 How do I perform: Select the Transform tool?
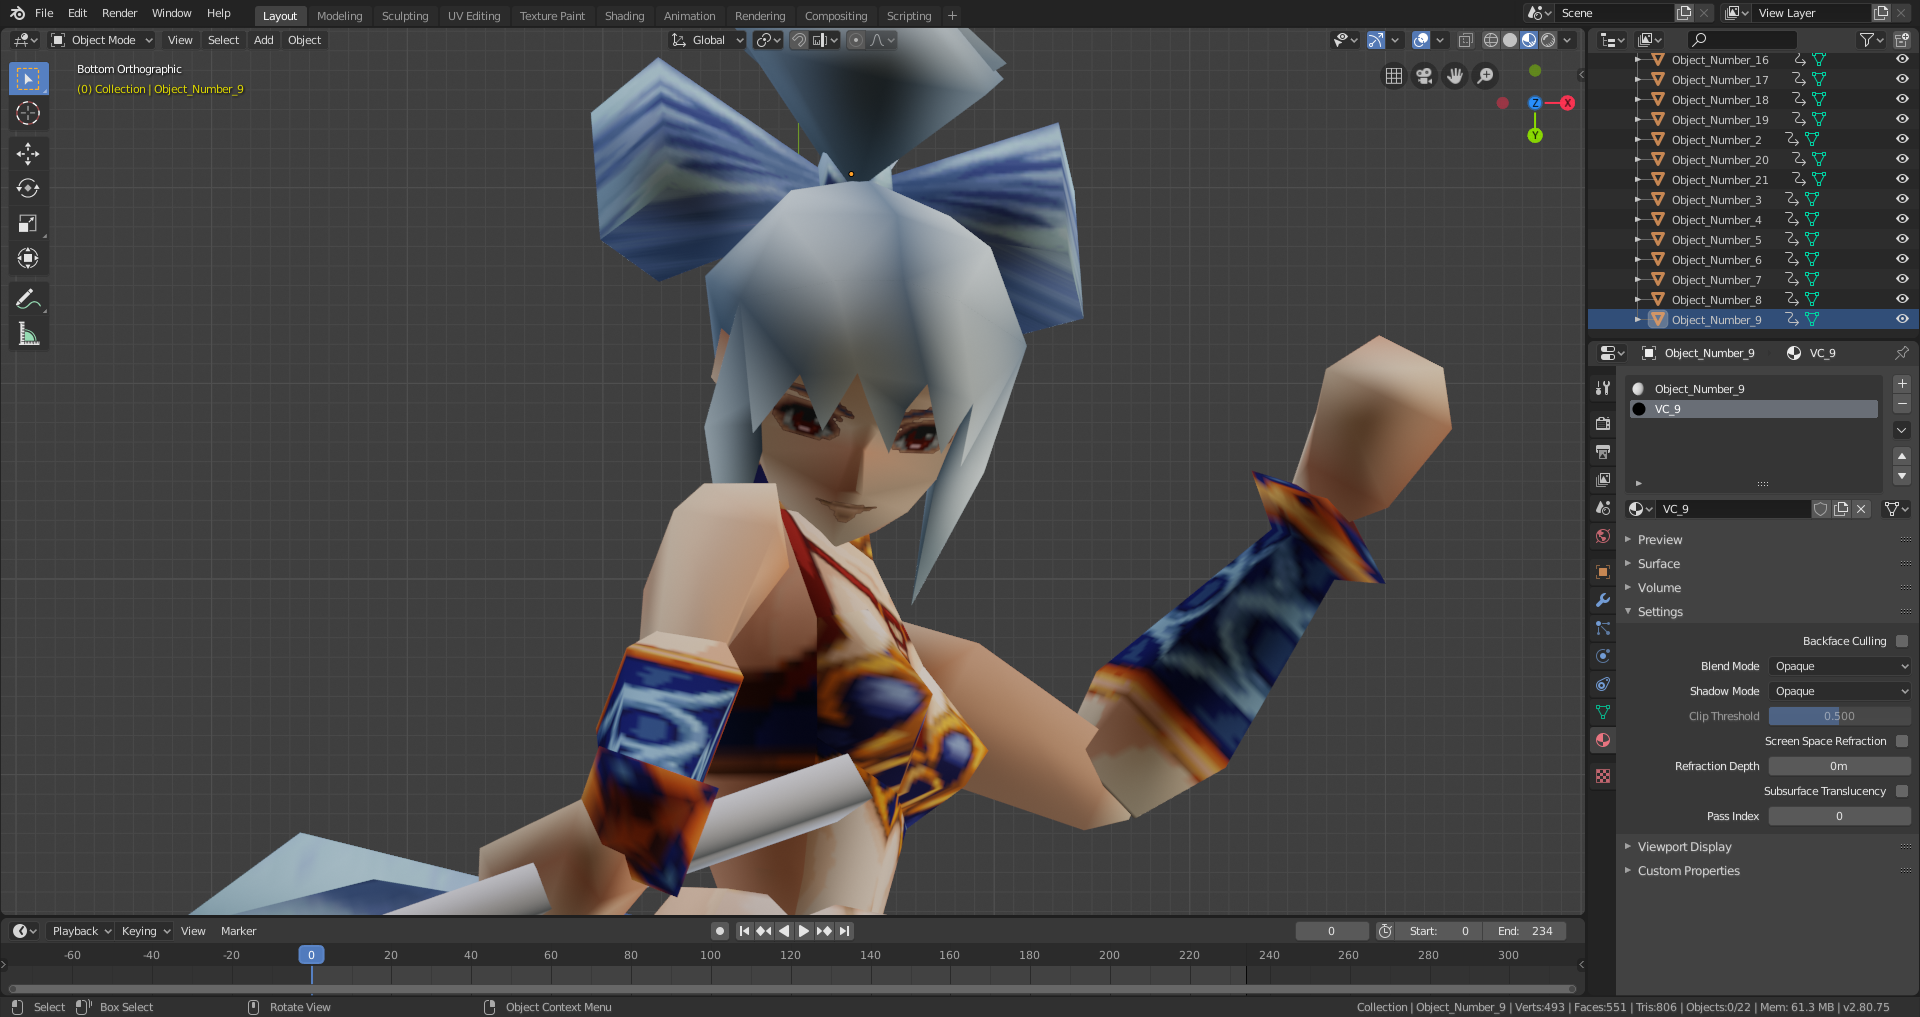click(28, 258)
